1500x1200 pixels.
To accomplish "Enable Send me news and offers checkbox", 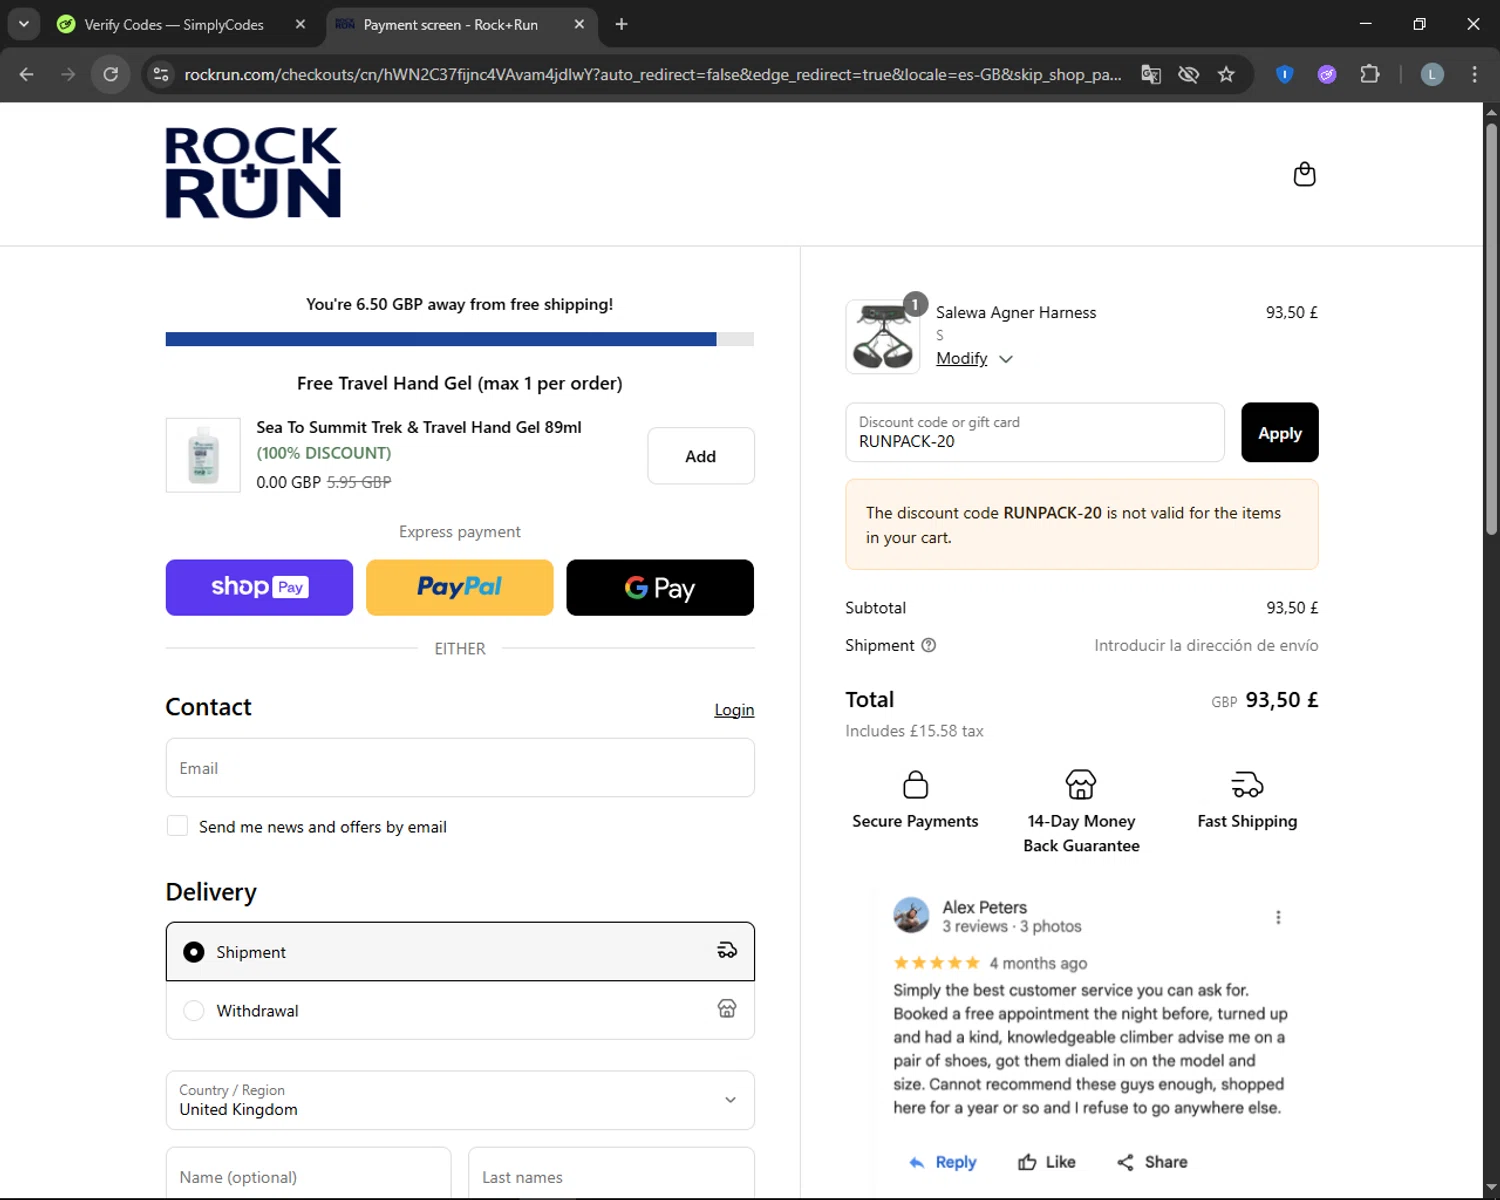I will 177,826.
